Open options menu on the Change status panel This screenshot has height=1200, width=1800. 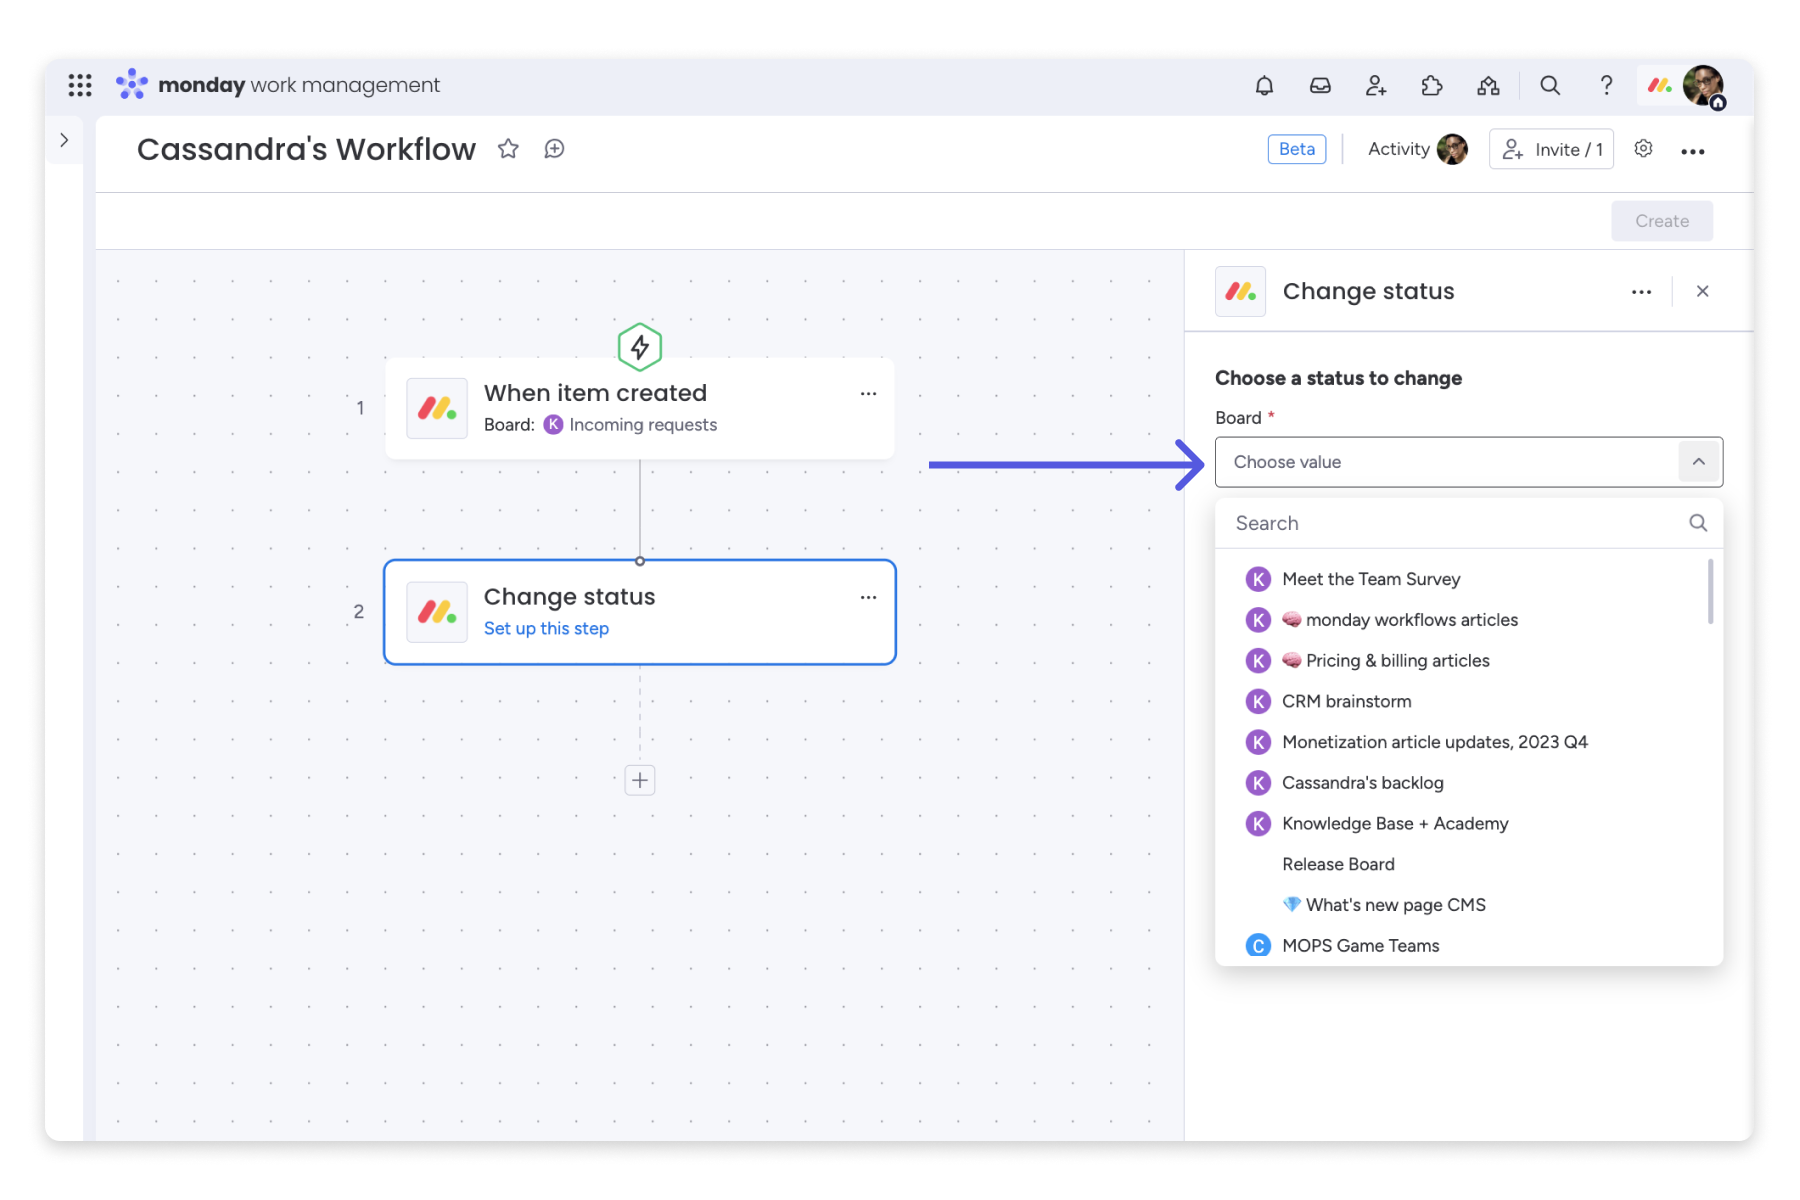(x=1640, y=291)
